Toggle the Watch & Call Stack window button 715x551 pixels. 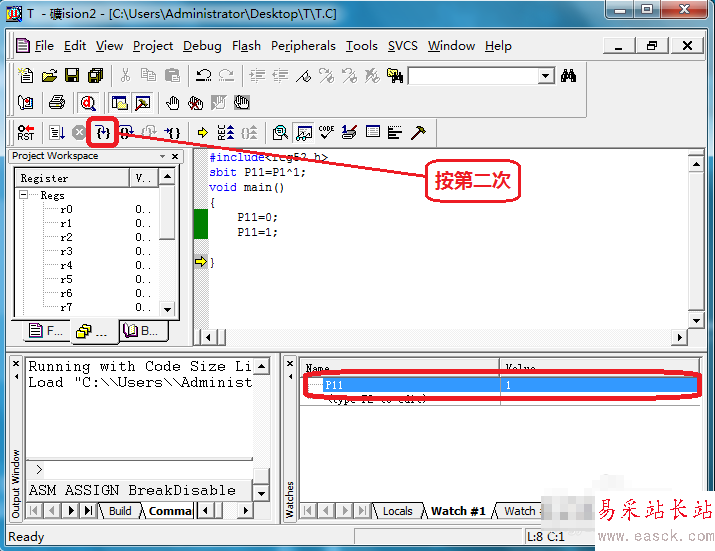304,133
